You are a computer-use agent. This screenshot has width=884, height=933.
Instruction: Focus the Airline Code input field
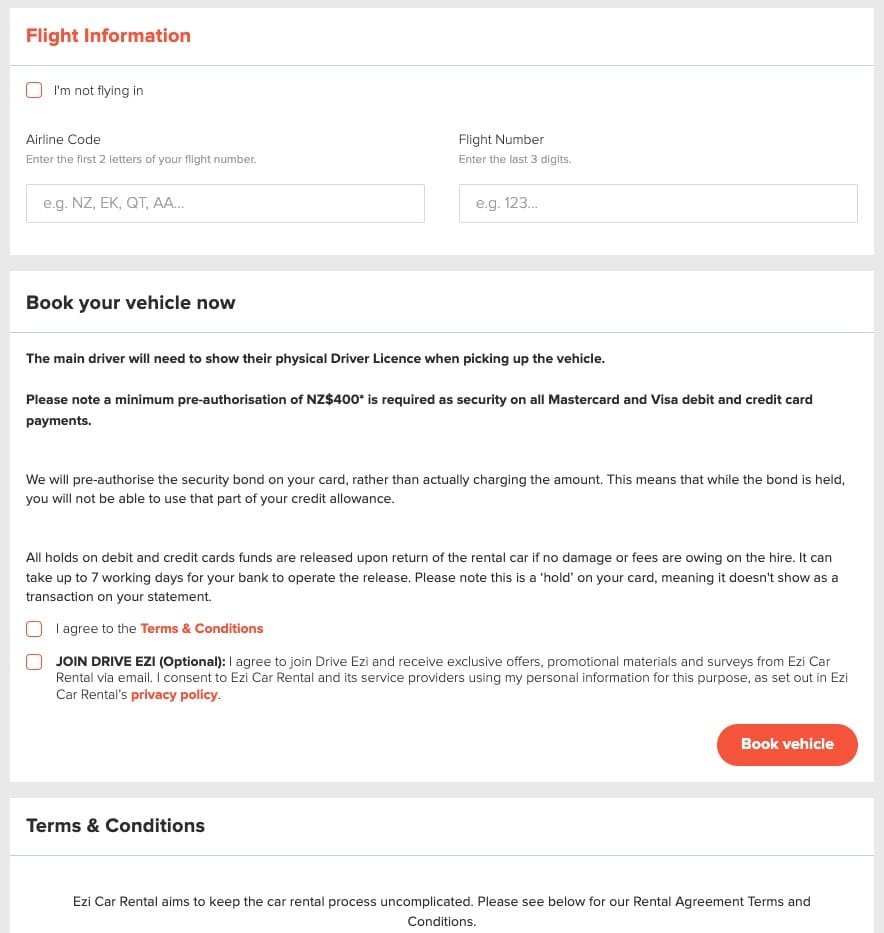click(x=225, y=203)
